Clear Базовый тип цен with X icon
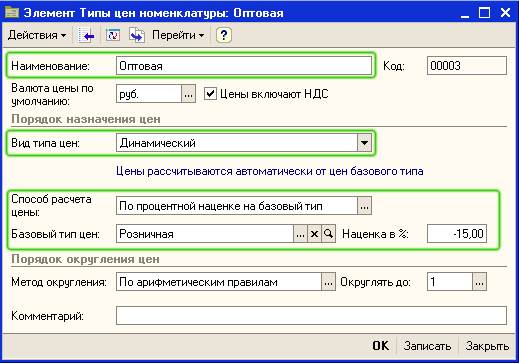519x364 pixels. pos(314,234)
